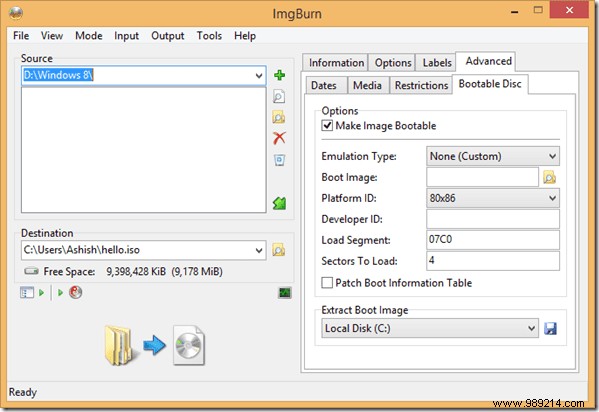Screen dimensions: 599x412
Task: Expand the Destination path dropdown
Action: point(259,250)
